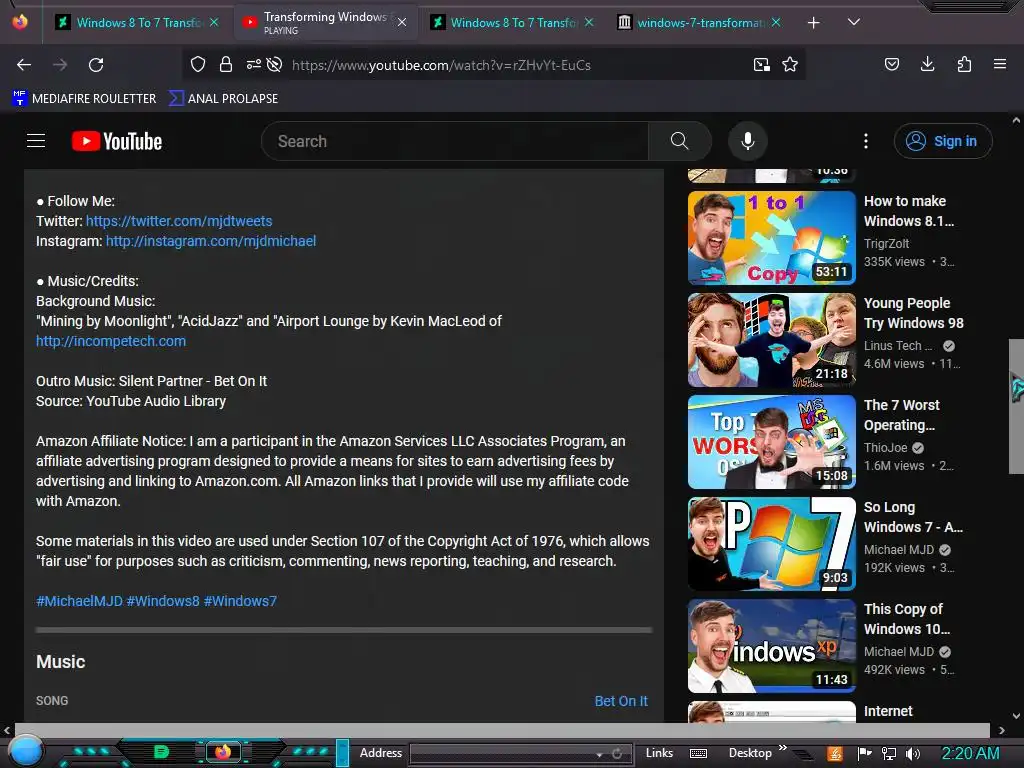Open the volume speaker tray icon
1024x768 pixels.
point(912,754)
